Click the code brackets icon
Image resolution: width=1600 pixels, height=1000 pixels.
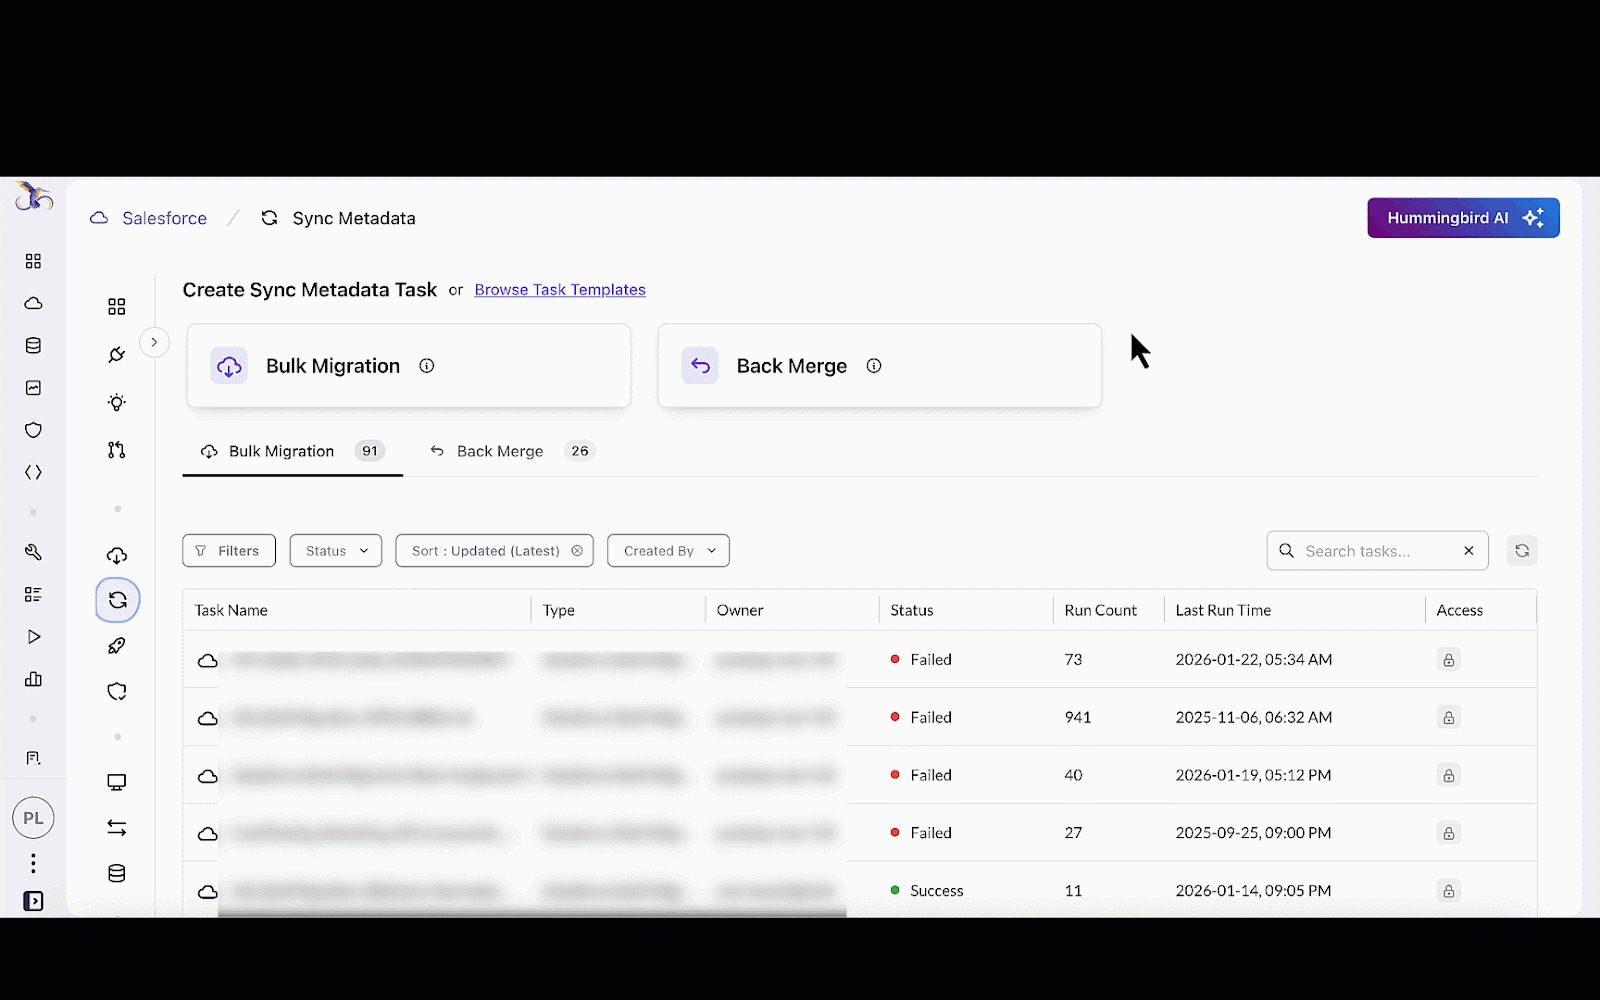coord(33,472)
